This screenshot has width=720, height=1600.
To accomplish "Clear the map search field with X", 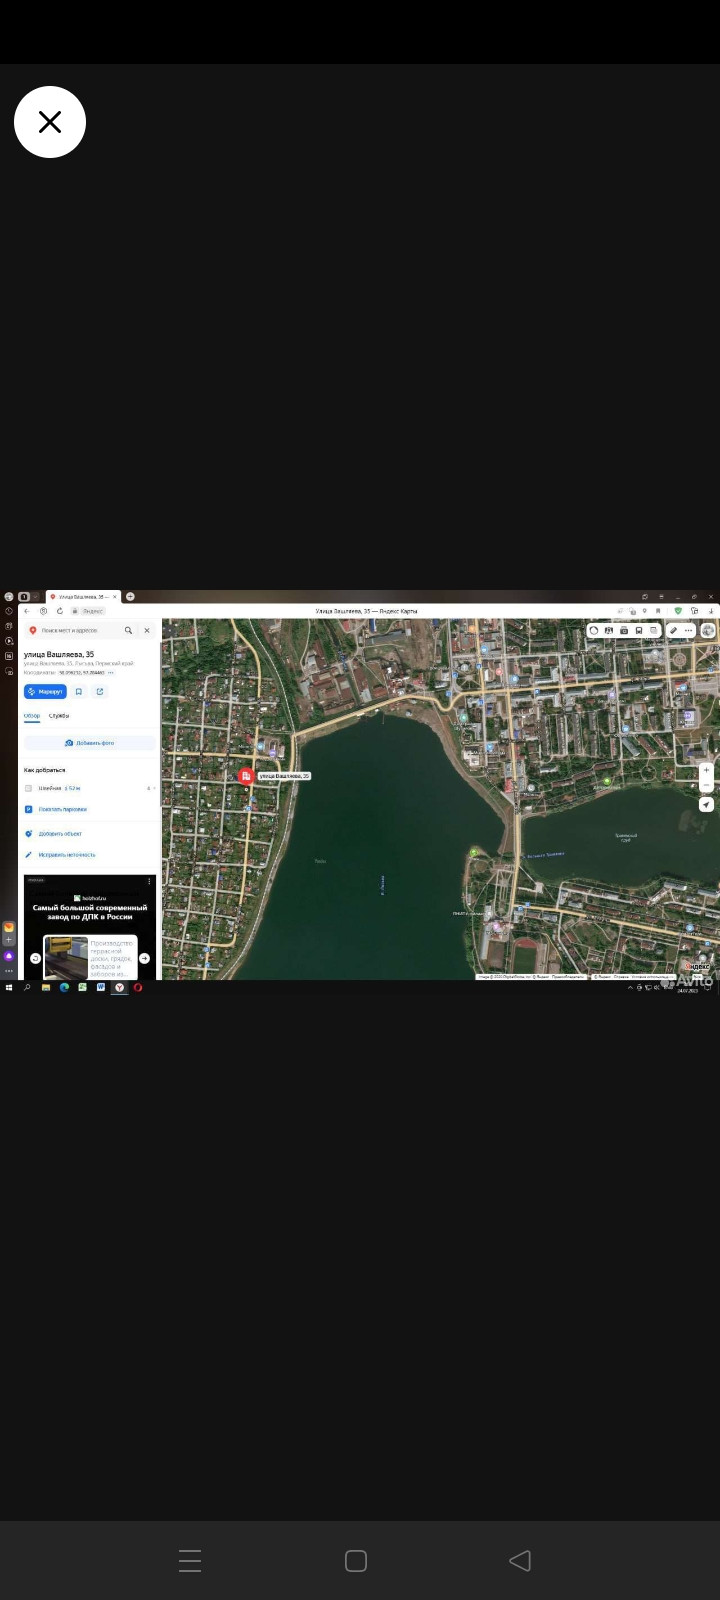I will click(x=147, y=630).
